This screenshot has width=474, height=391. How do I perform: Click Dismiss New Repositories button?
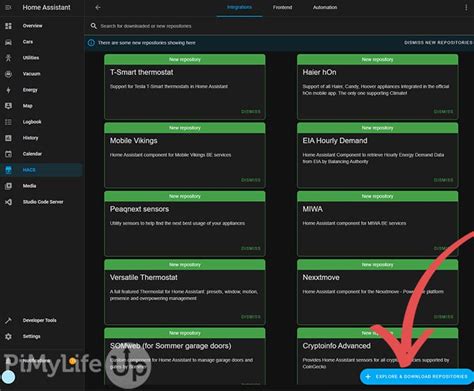438,43
